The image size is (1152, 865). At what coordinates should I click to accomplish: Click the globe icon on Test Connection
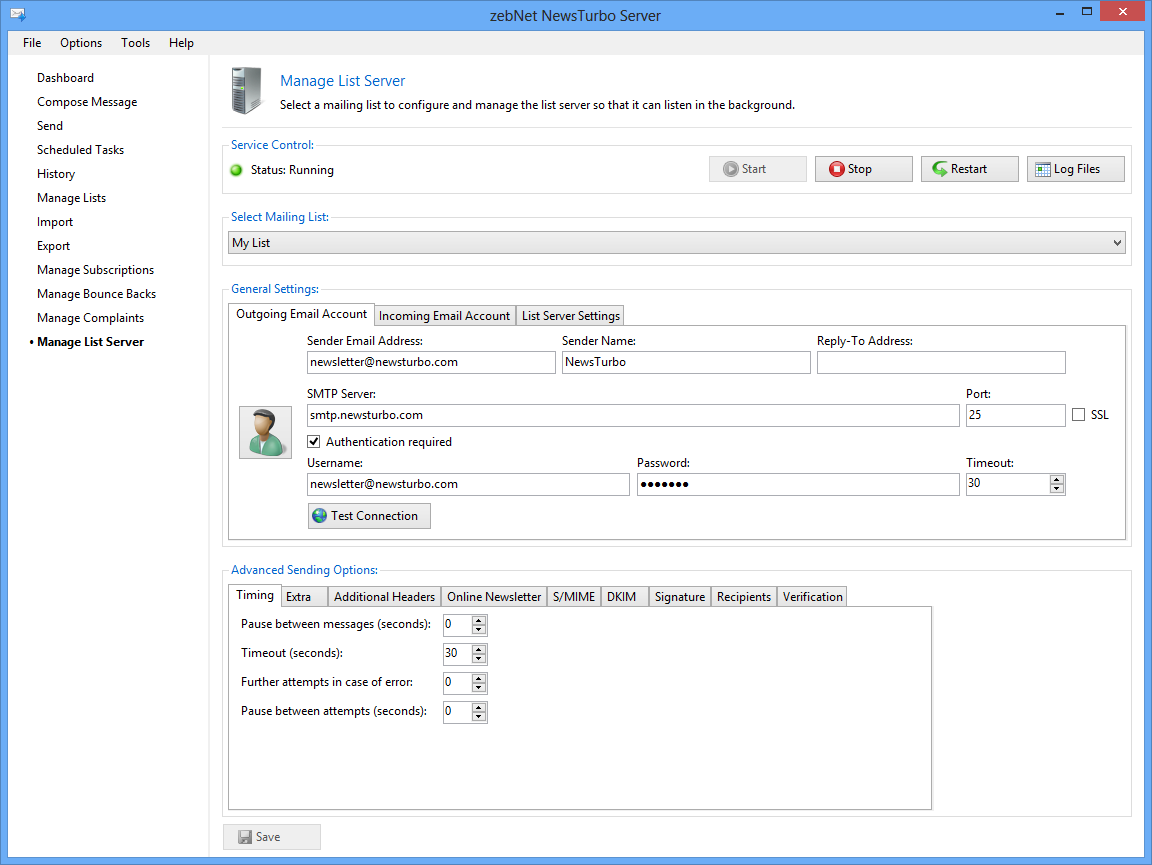click(x=320, y=516)
